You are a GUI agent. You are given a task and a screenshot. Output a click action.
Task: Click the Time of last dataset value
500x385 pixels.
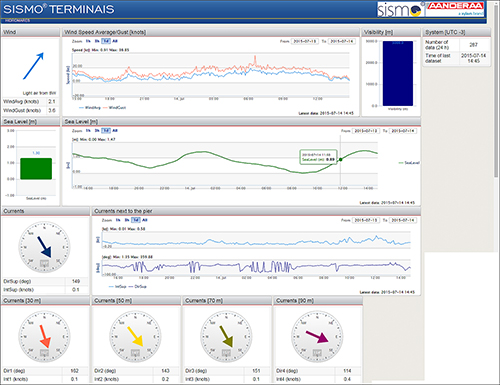pyautogui.click(x=473, y=58)
